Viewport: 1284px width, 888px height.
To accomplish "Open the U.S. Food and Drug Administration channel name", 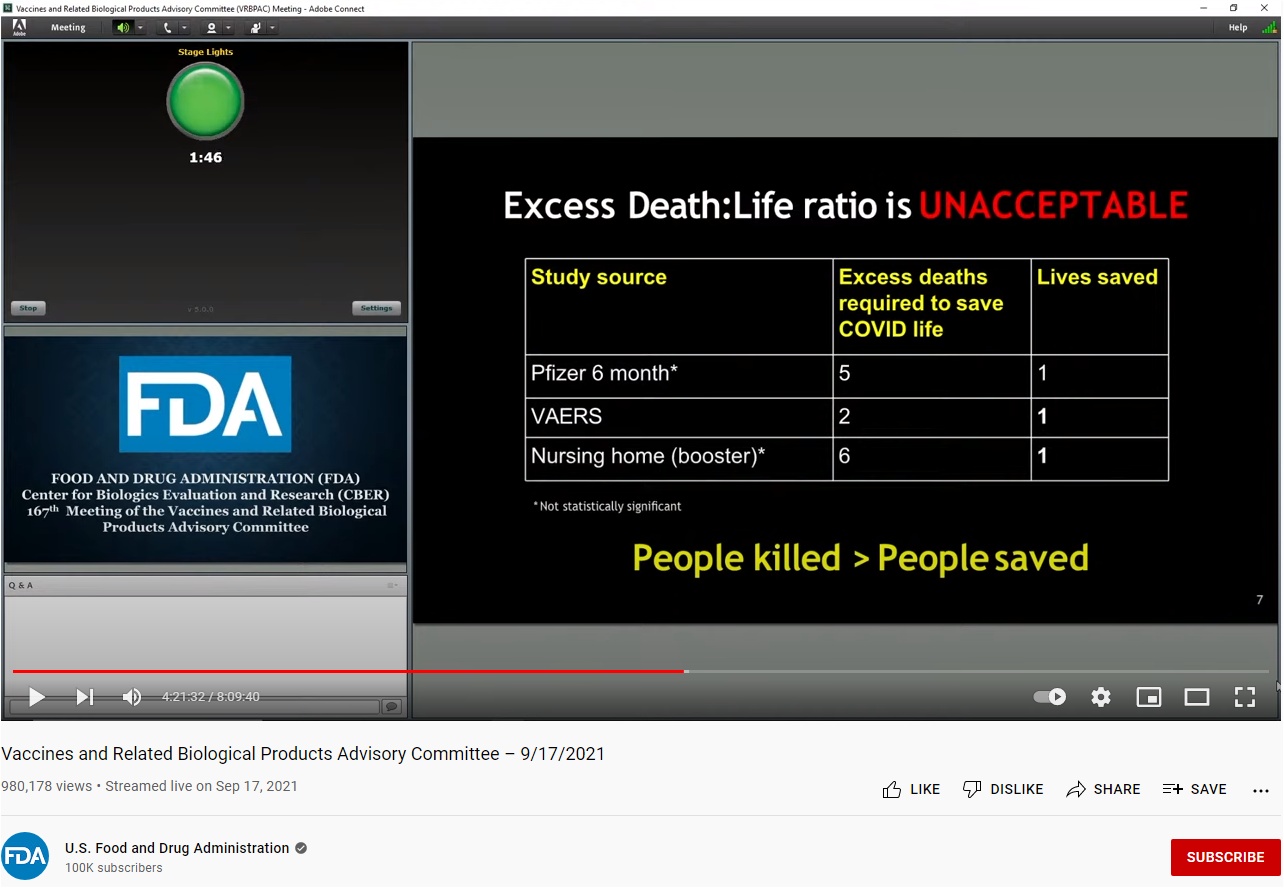I will 177,848.
